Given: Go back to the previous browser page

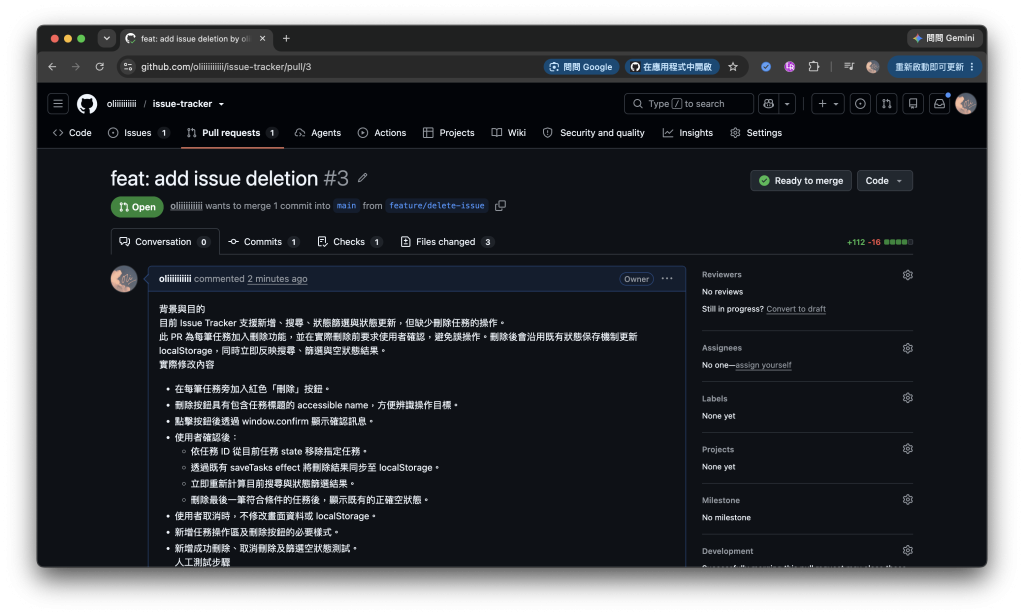Looking at the screenshot, I should click(x=52, y=67).
